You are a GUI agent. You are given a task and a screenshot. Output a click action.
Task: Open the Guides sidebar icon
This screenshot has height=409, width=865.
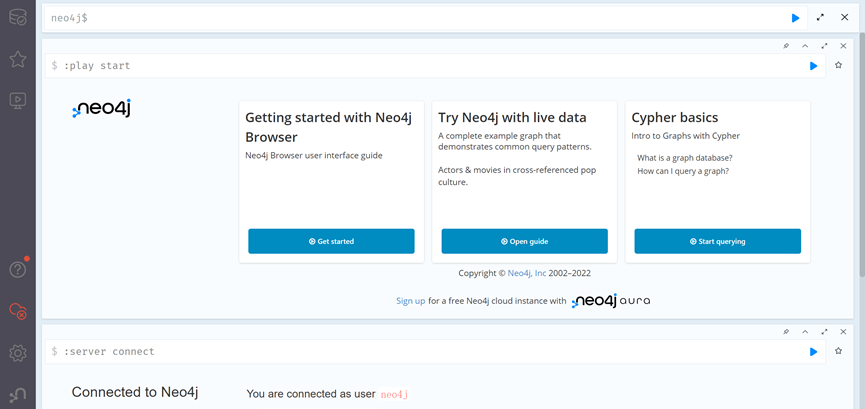[x=18, y=100]
